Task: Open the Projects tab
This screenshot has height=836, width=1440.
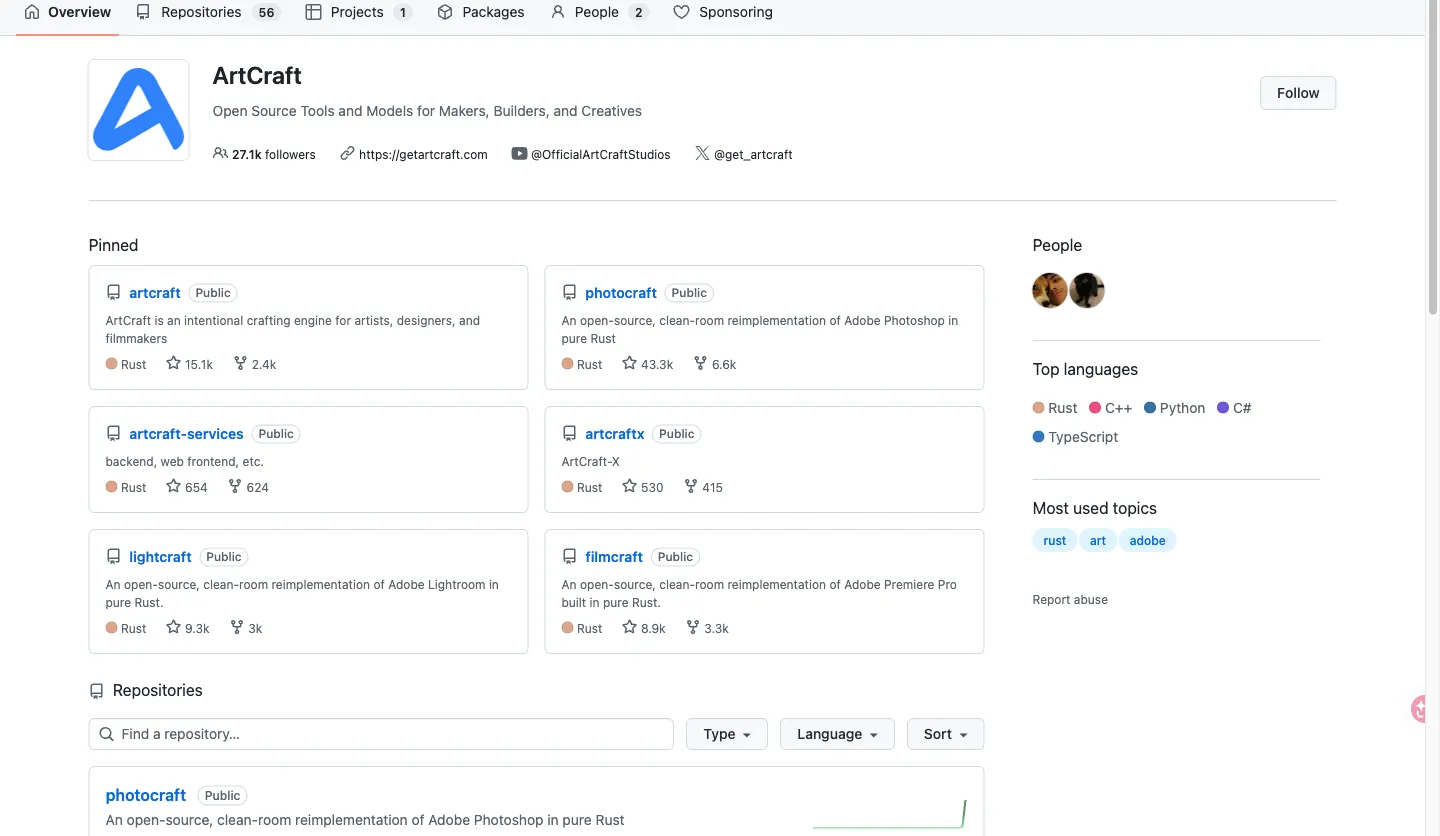Action: [x=358, y=12]
